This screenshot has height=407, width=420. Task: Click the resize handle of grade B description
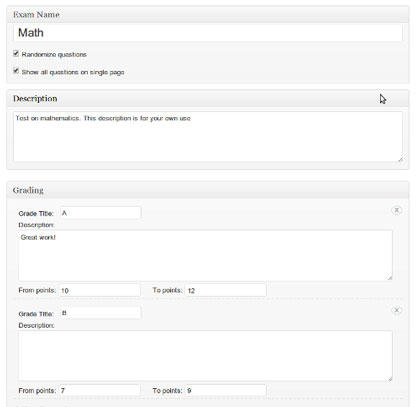[390, 378]
